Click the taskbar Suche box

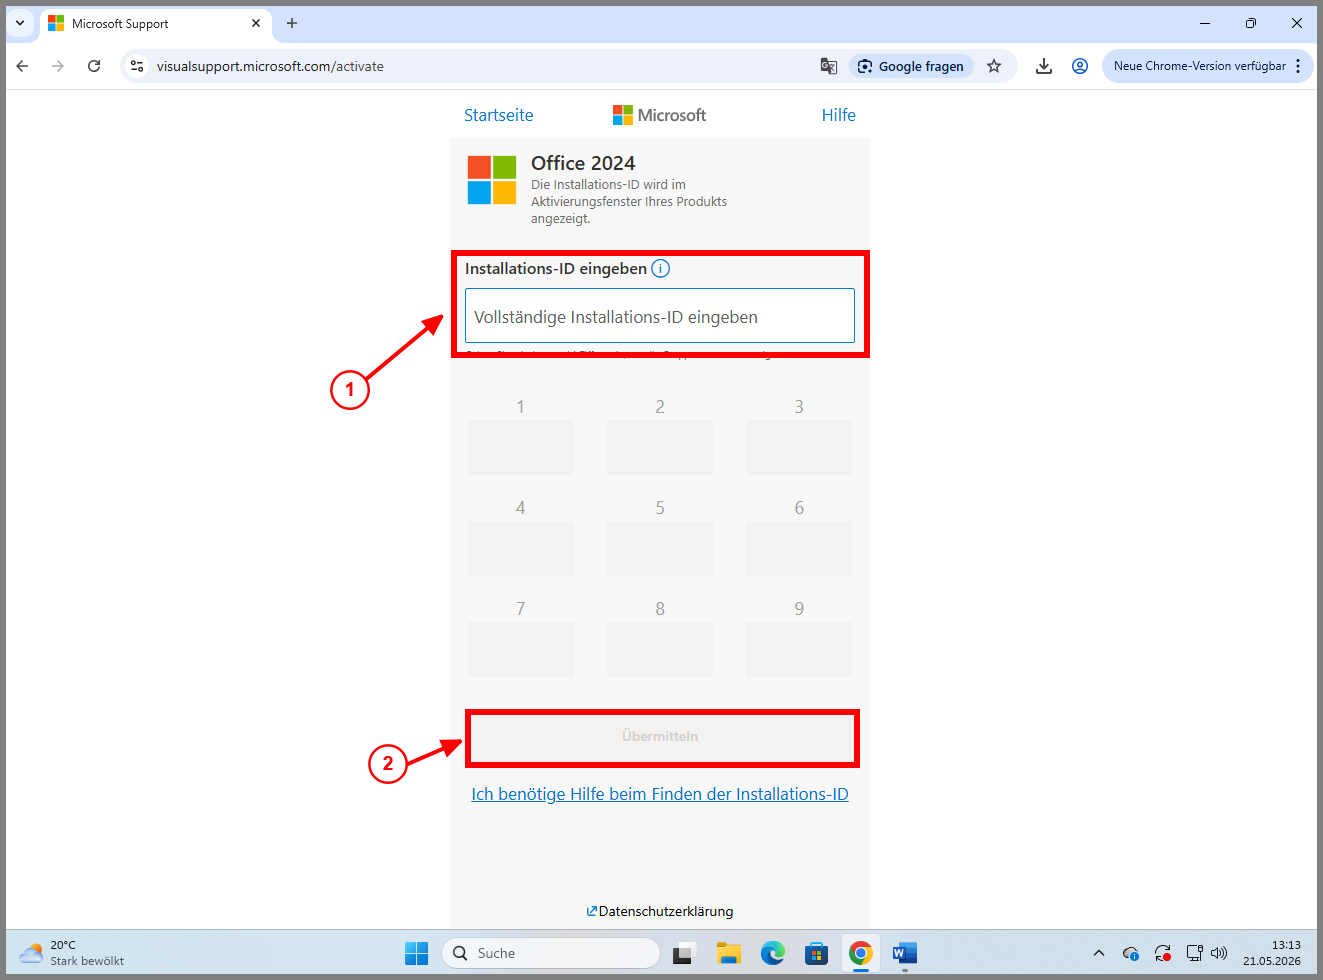coord(551,953)
